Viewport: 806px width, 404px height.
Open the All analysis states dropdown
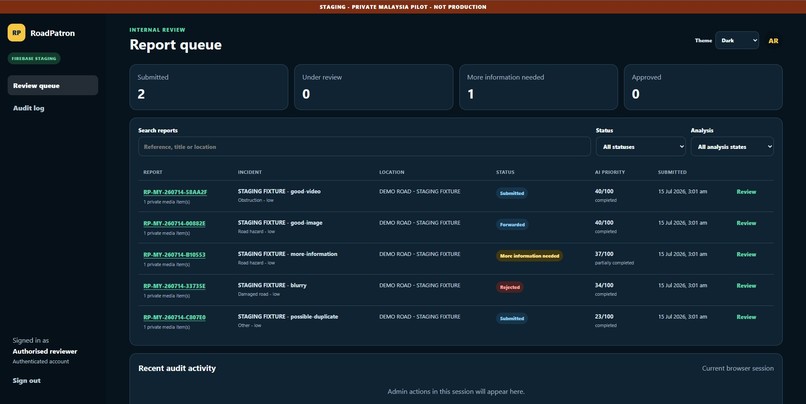(732, 146)
